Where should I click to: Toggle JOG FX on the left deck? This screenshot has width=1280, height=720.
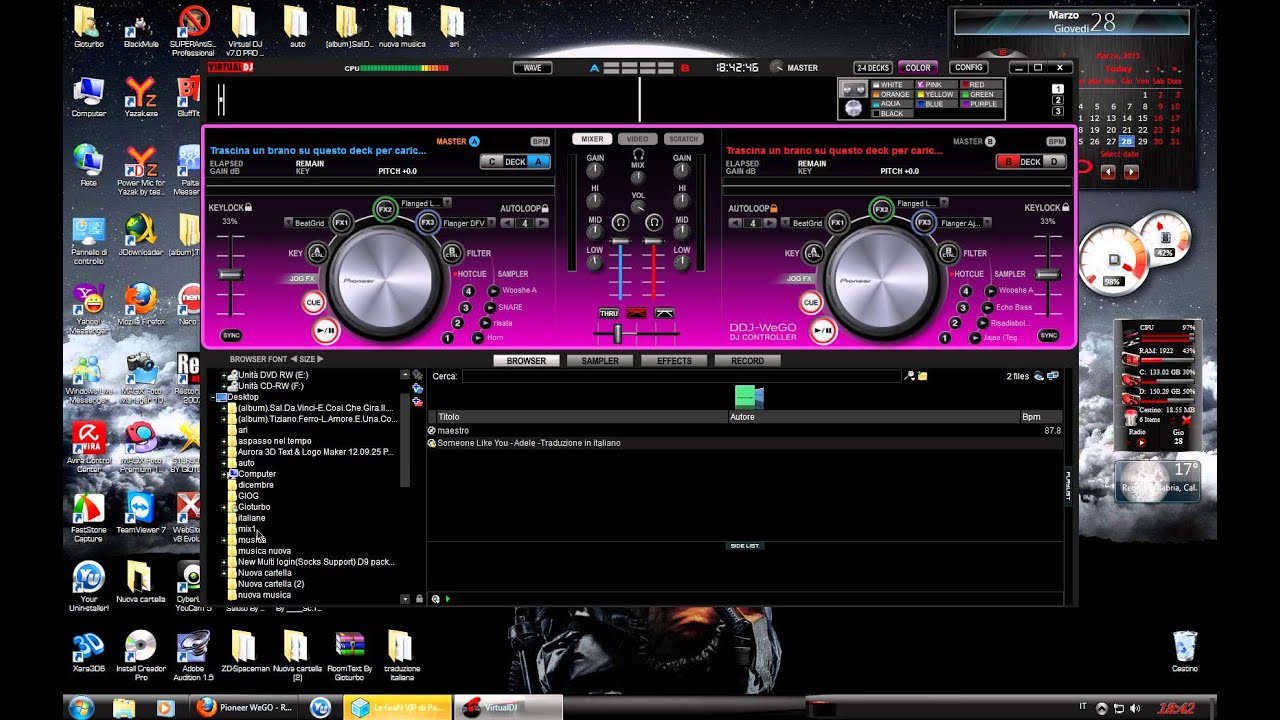(302, 278)
